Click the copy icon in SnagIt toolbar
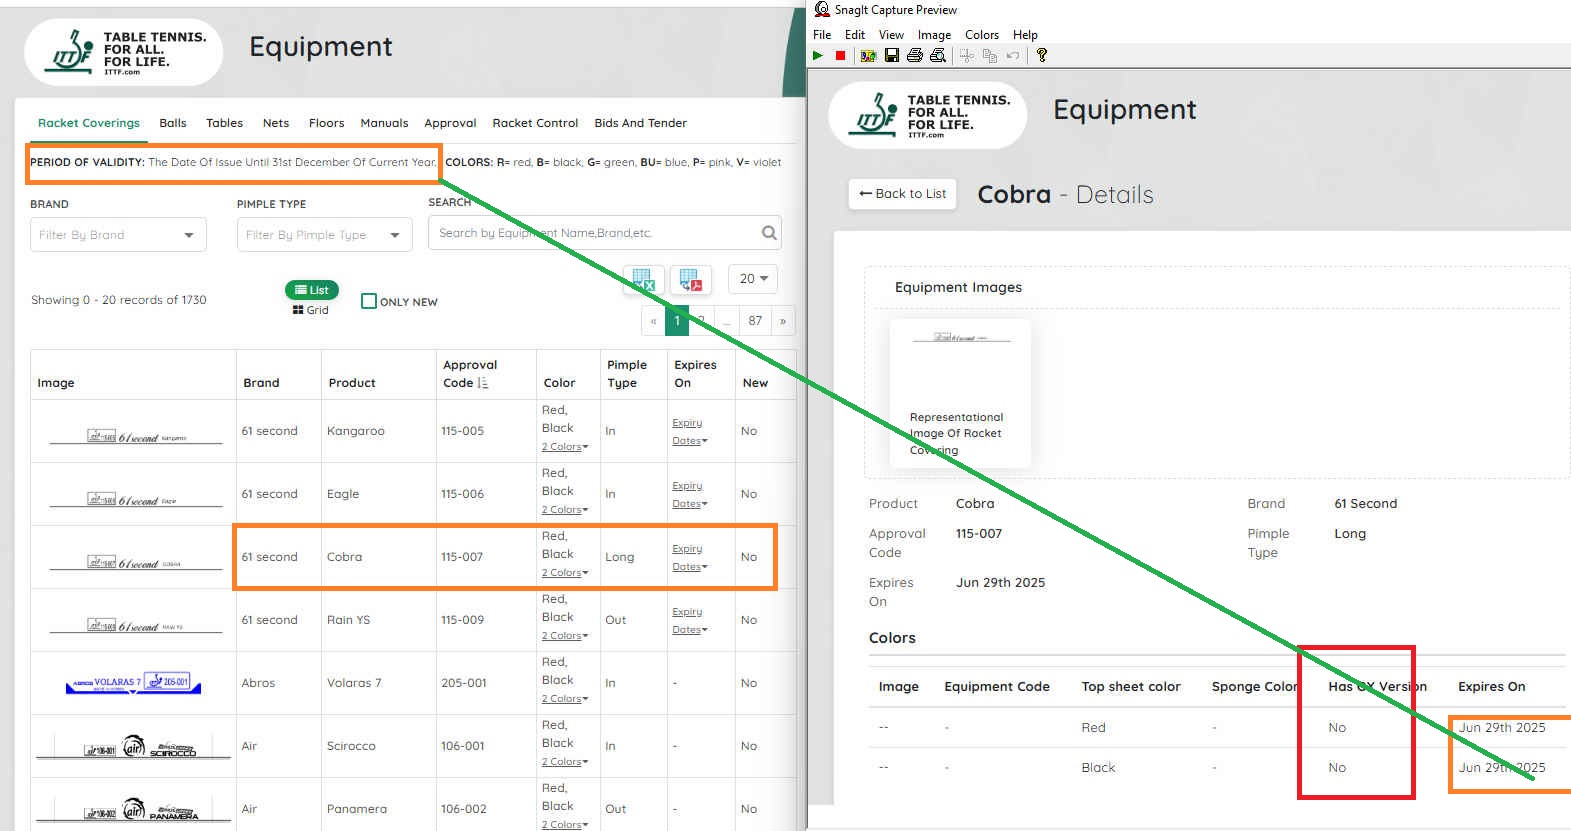 coord(990,56)
